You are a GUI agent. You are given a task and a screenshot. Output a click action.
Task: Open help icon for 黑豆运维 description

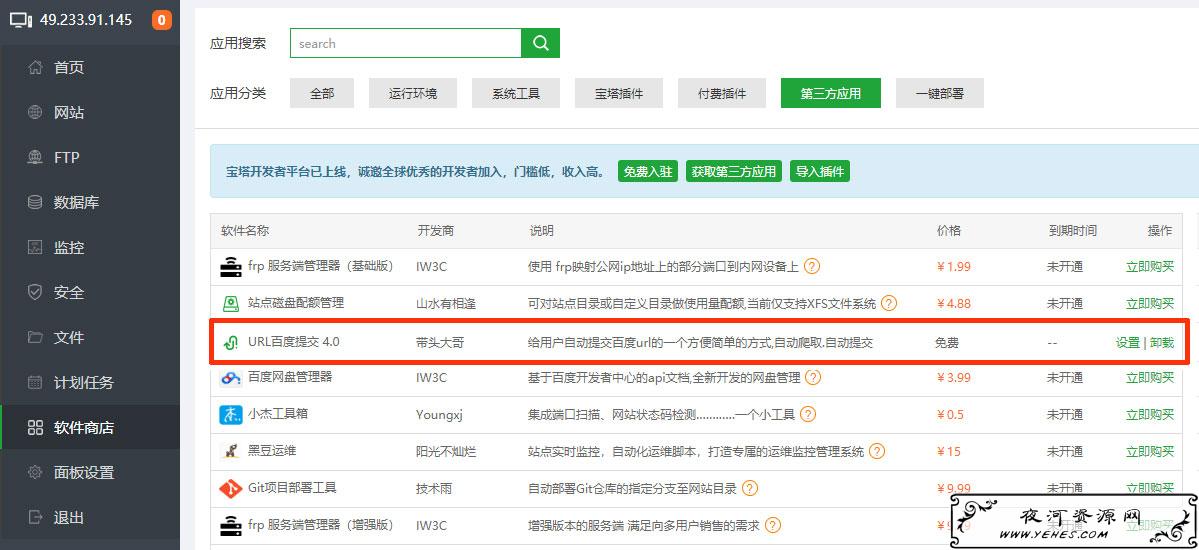[877, 451]
